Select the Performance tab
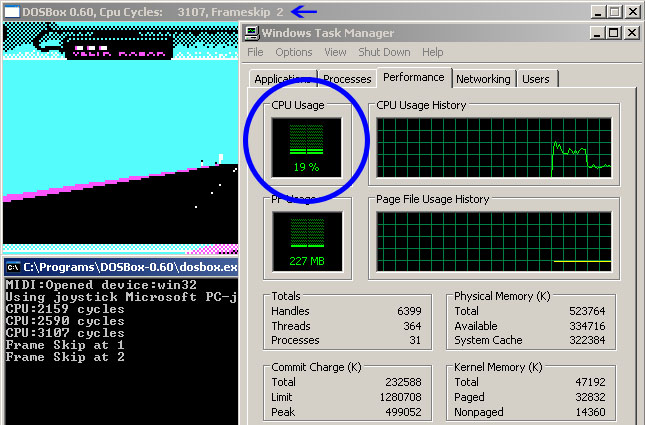The width and height of the screenshot is (645, 425). click(x=414, y=77)
